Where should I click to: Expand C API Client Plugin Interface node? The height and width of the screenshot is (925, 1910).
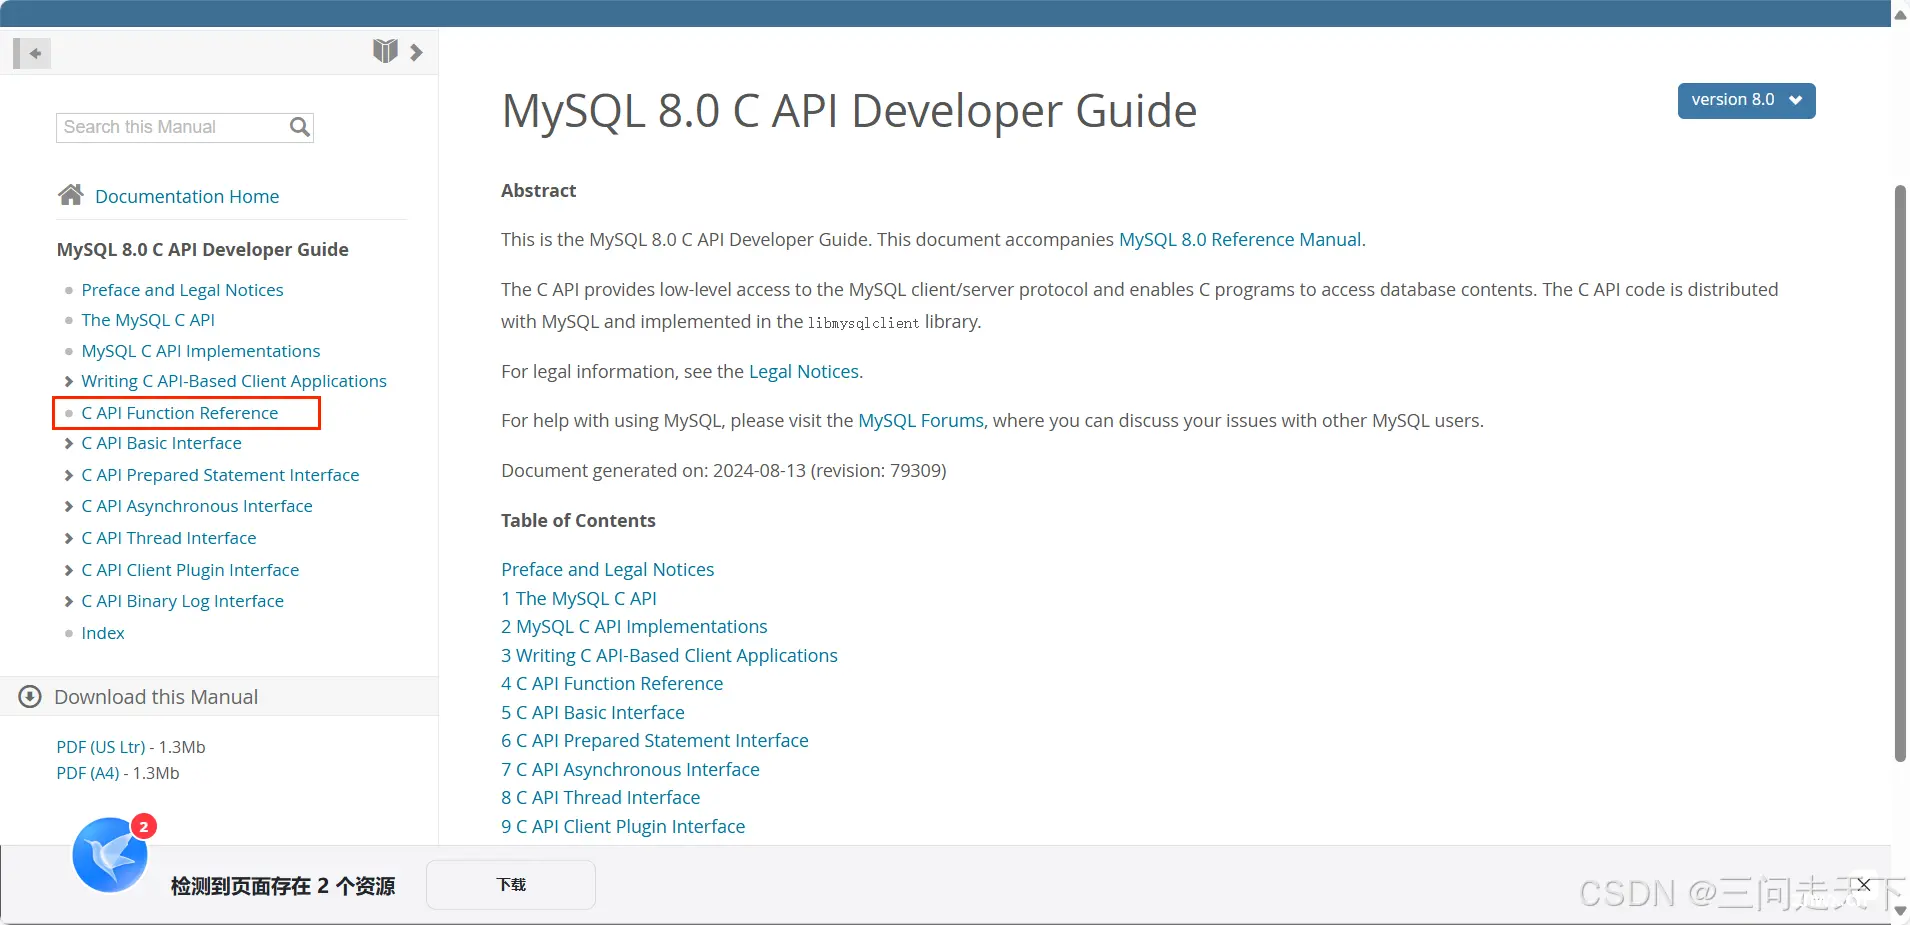pos(69,570)
